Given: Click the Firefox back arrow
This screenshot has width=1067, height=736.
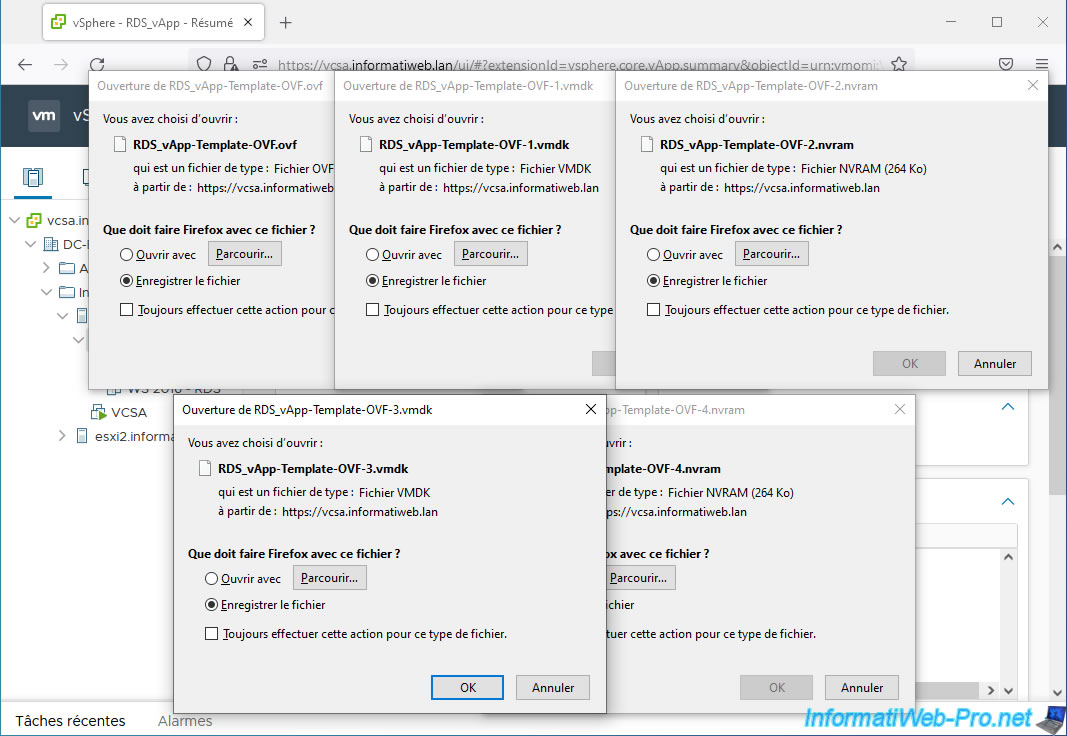Looking at the screenshot, I should pos(25,65).
